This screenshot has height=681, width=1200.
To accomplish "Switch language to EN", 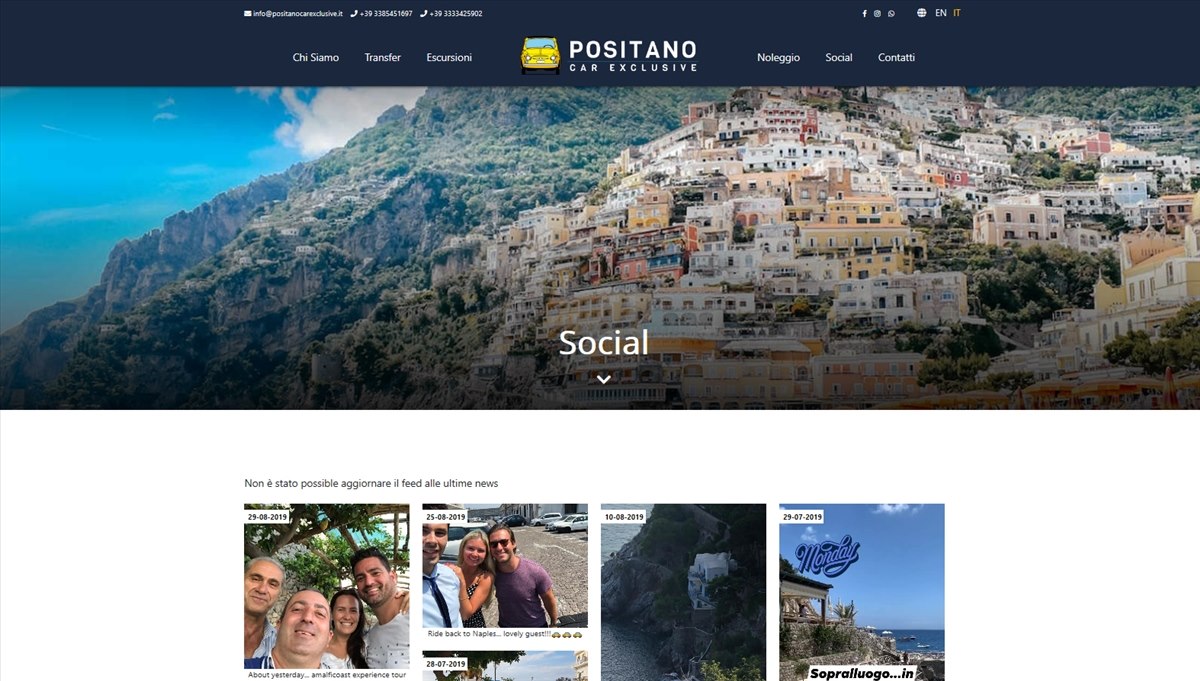I will (x=941, y=13).
